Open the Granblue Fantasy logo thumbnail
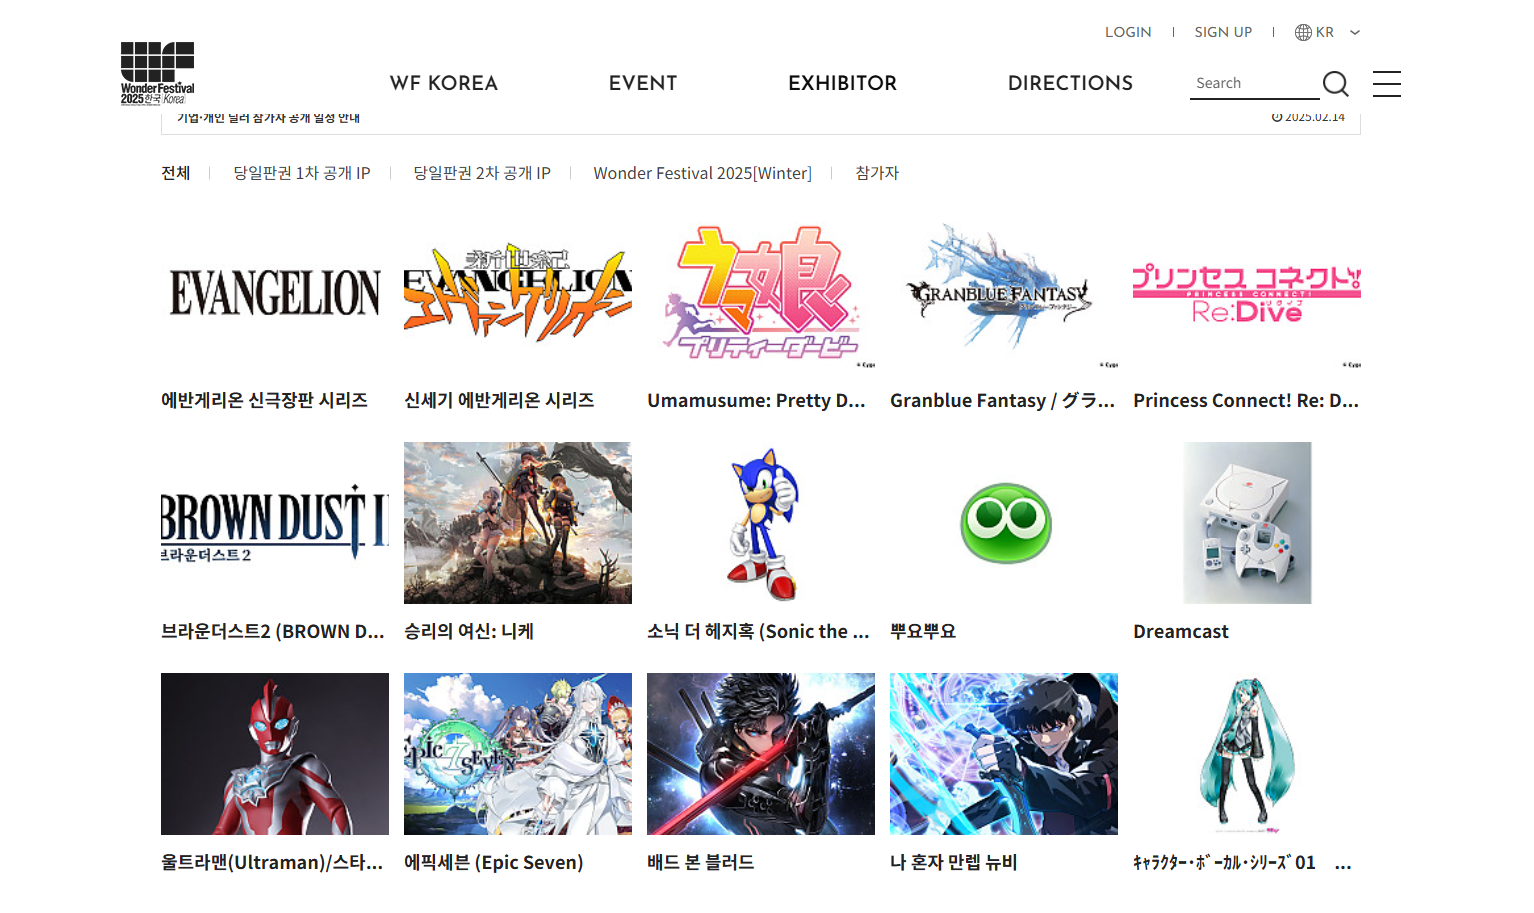Viewport: 1534px width, 913px height. [1004, 292]
